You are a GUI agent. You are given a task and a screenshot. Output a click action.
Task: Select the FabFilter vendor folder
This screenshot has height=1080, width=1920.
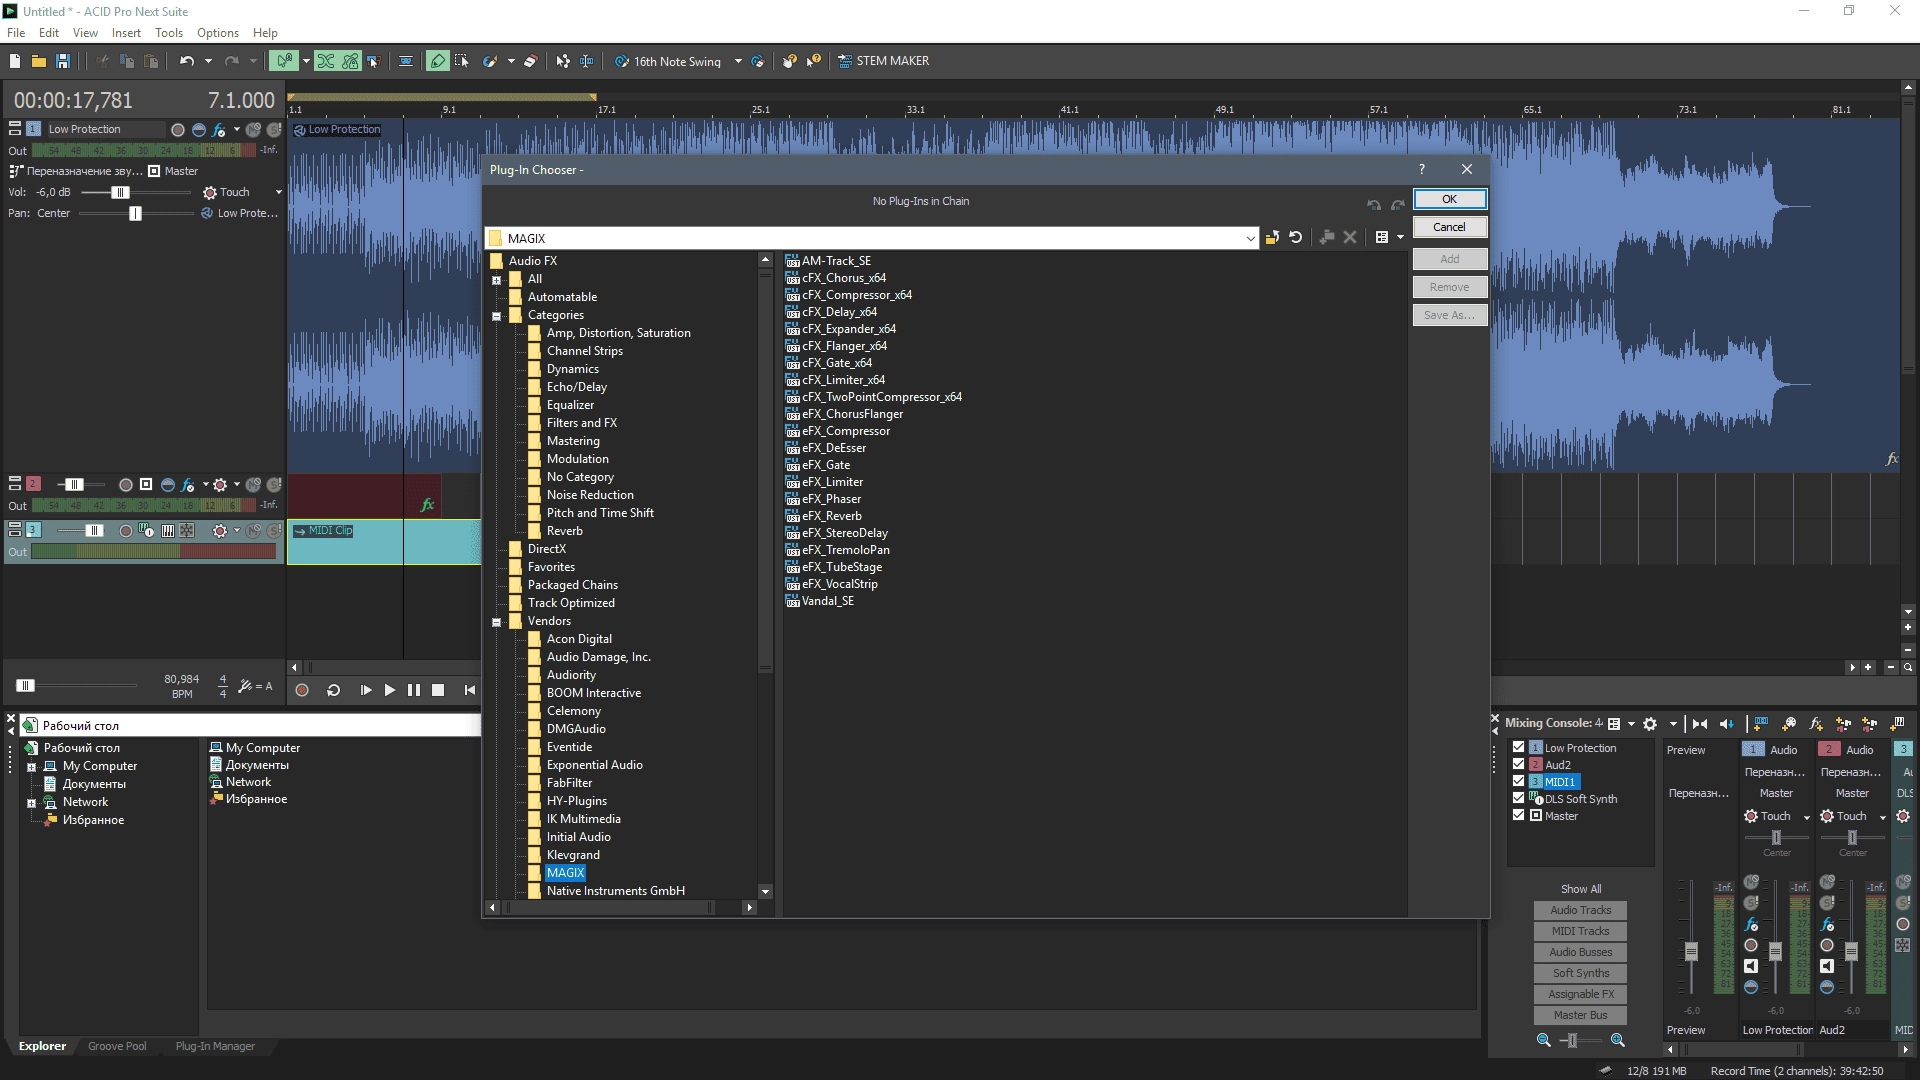[x=569, y=783]
